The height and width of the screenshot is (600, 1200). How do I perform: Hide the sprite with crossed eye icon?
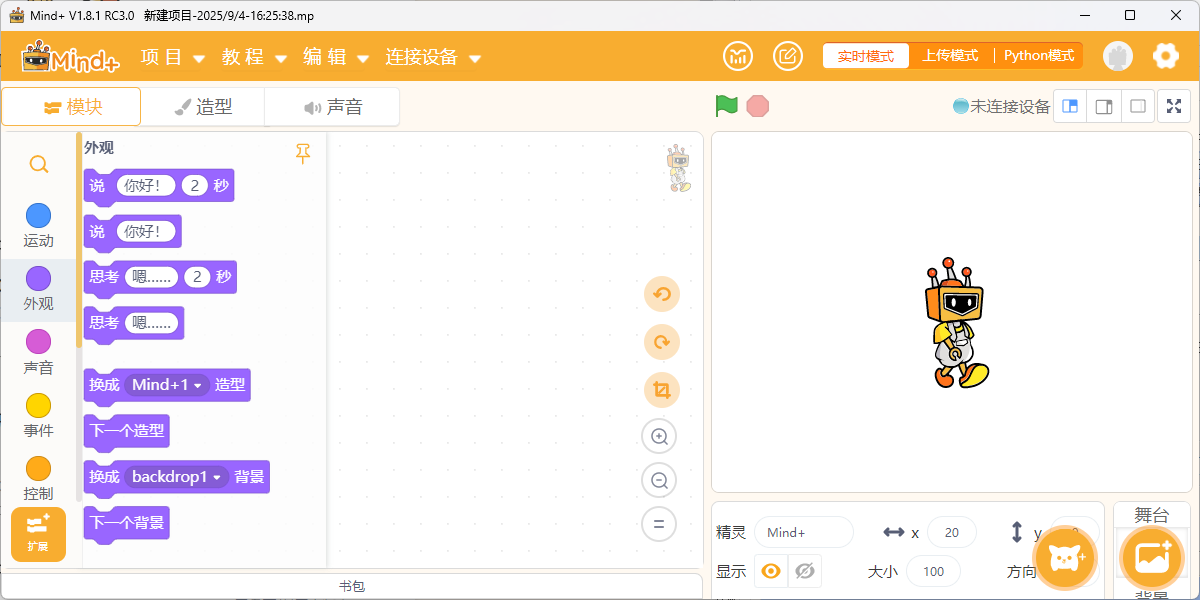pos(804,572)
